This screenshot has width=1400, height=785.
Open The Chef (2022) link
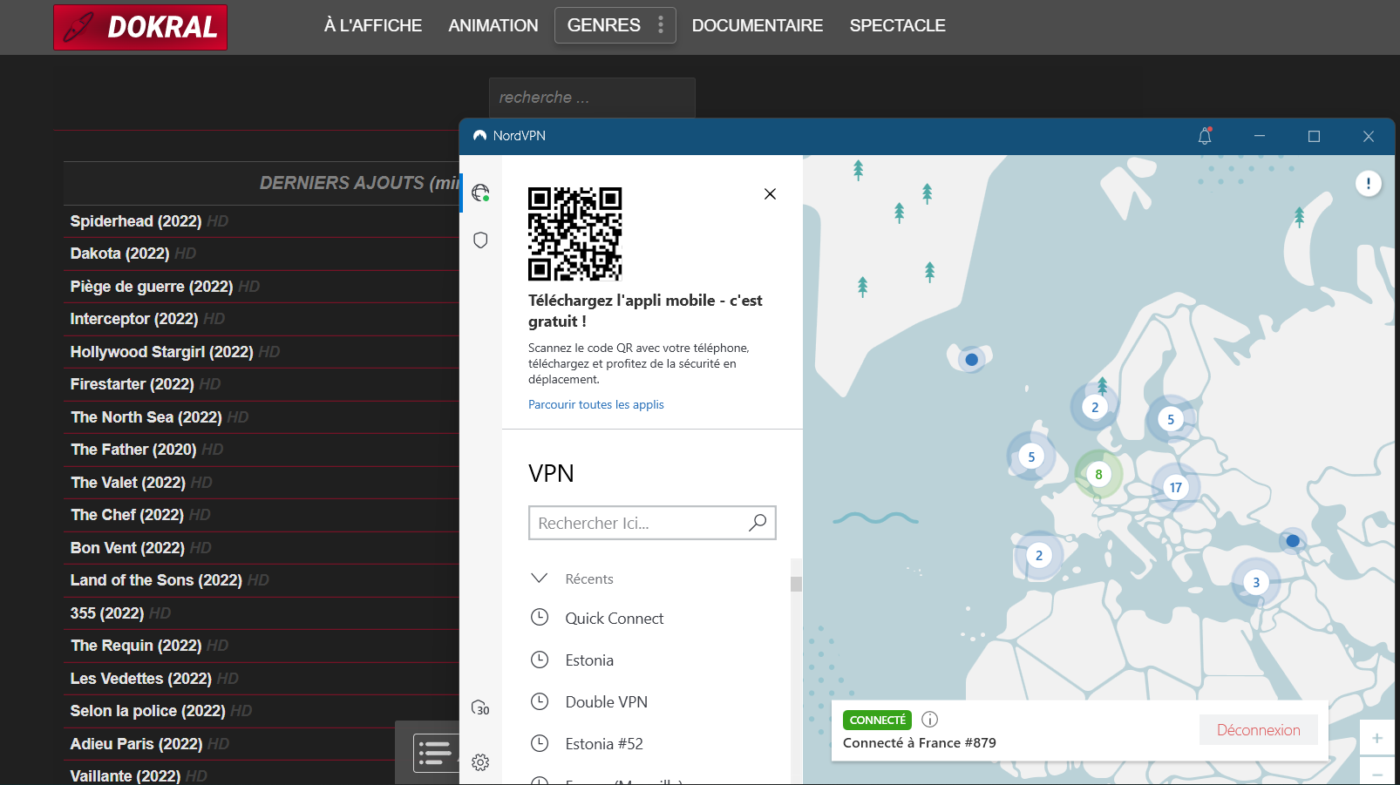(127, 515)
